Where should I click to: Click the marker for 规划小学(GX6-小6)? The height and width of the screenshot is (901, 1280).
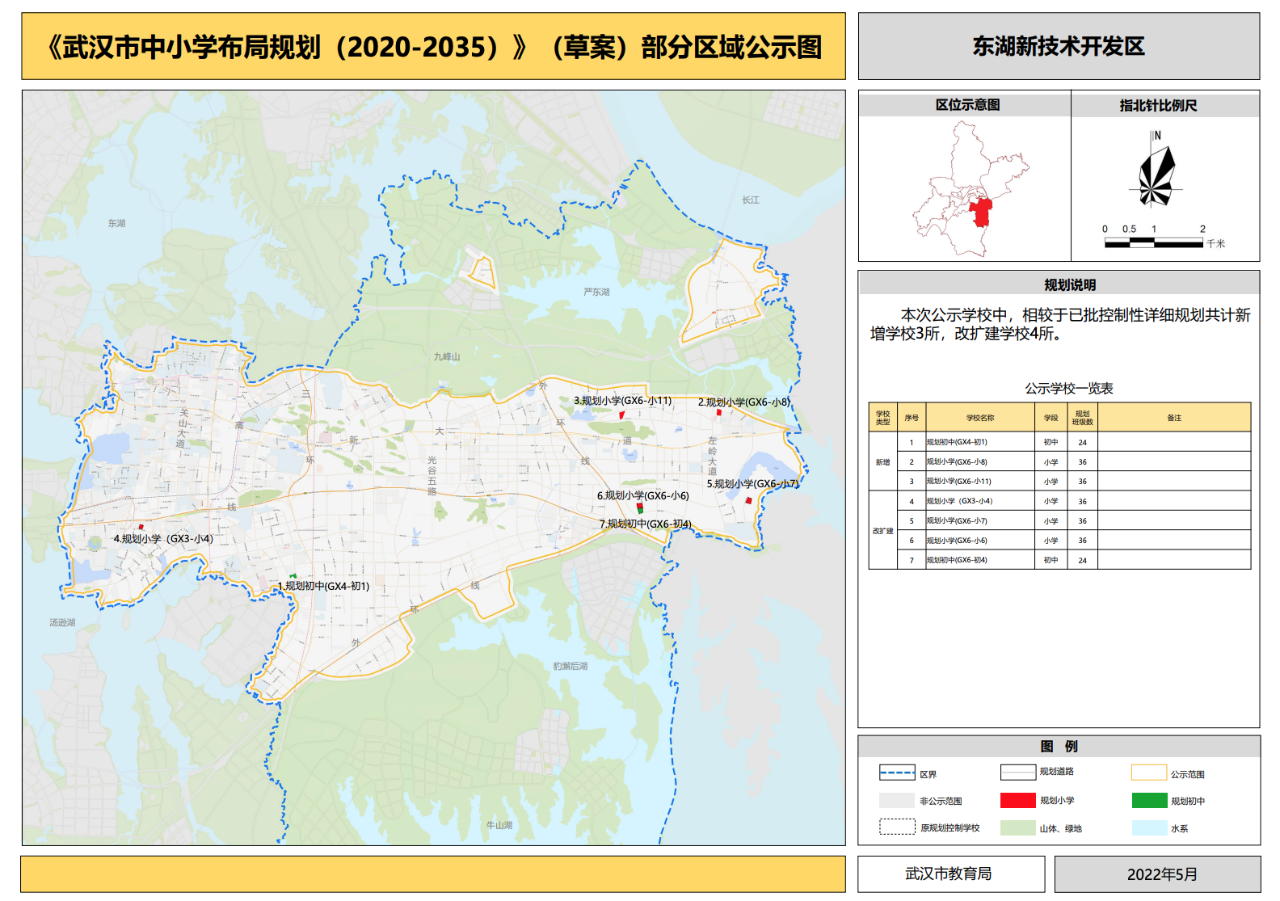coord(640,507)
